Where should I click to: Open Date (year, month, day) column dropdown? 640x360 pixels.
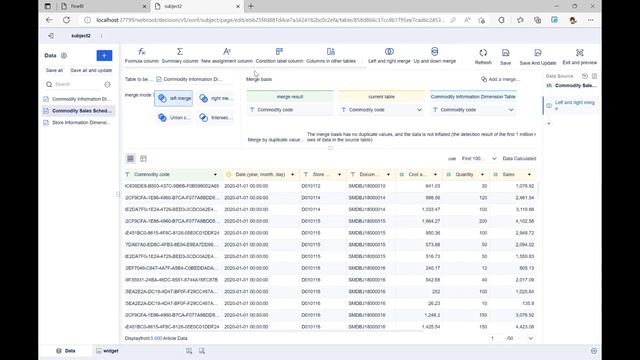tap(292, 175)
